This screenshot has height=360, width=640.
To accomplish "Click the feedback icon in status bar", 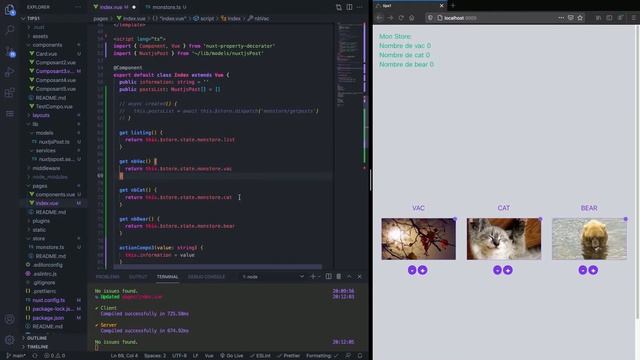I will point(348,356).
